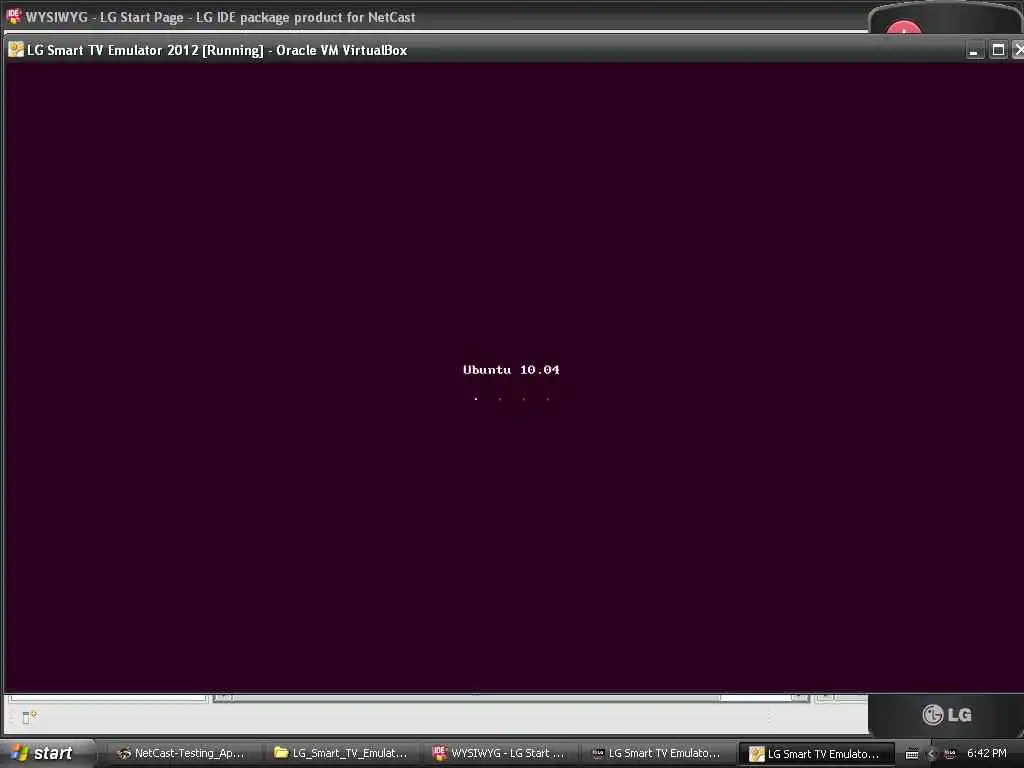1024x768 pixels.
Task: Click the LG tray icon beside the clock
Action: [950, 754]
